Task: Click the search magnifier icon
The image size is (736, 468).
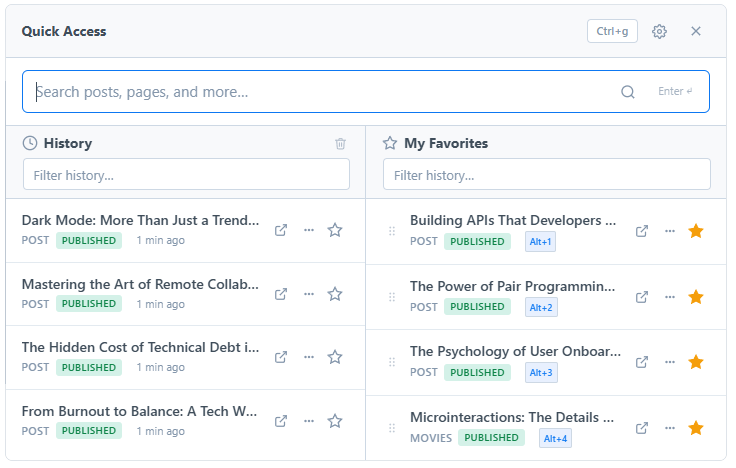Action: [628, 92]
